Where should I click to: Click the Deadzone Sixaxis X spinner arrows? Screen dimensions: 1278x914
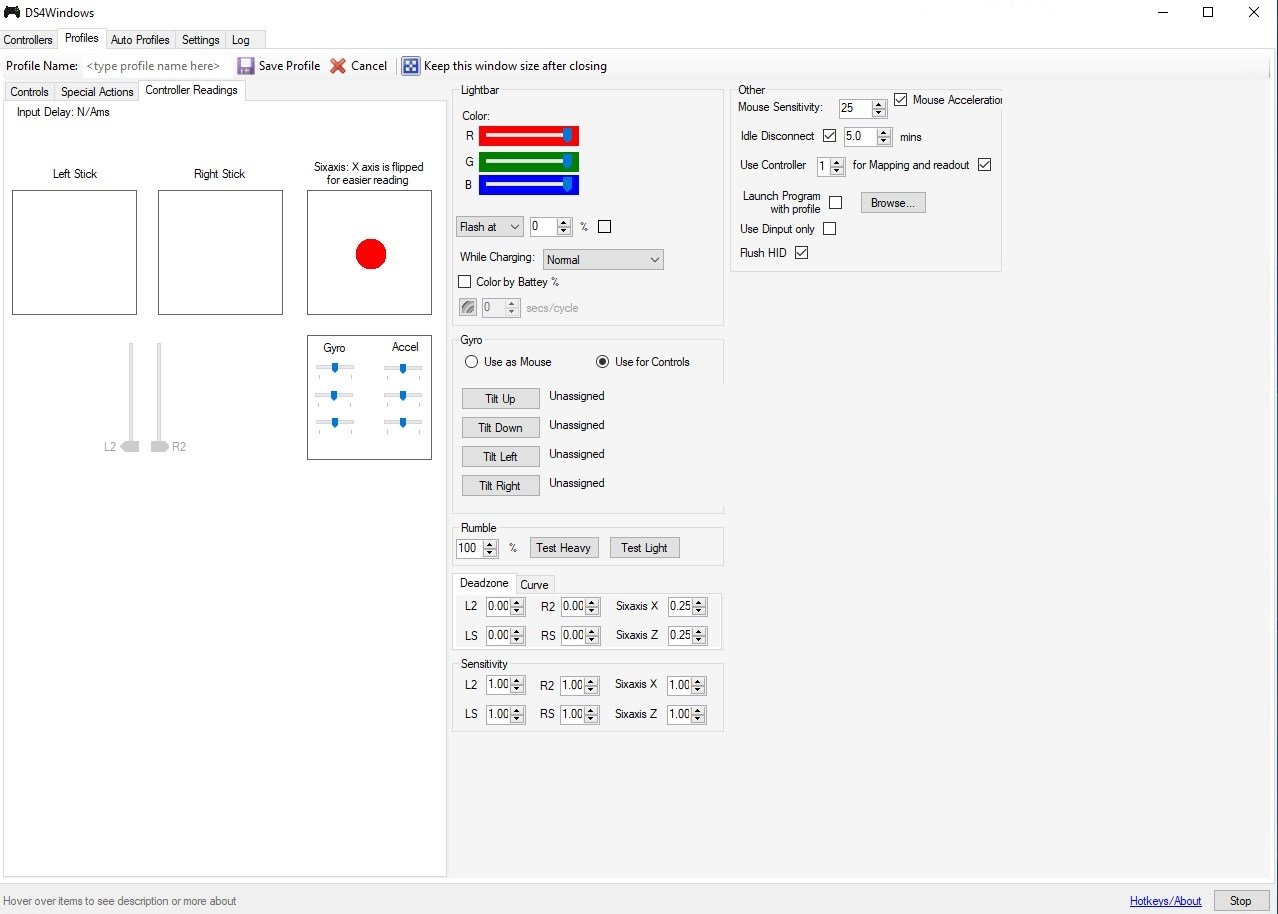[x=700, y=606]
